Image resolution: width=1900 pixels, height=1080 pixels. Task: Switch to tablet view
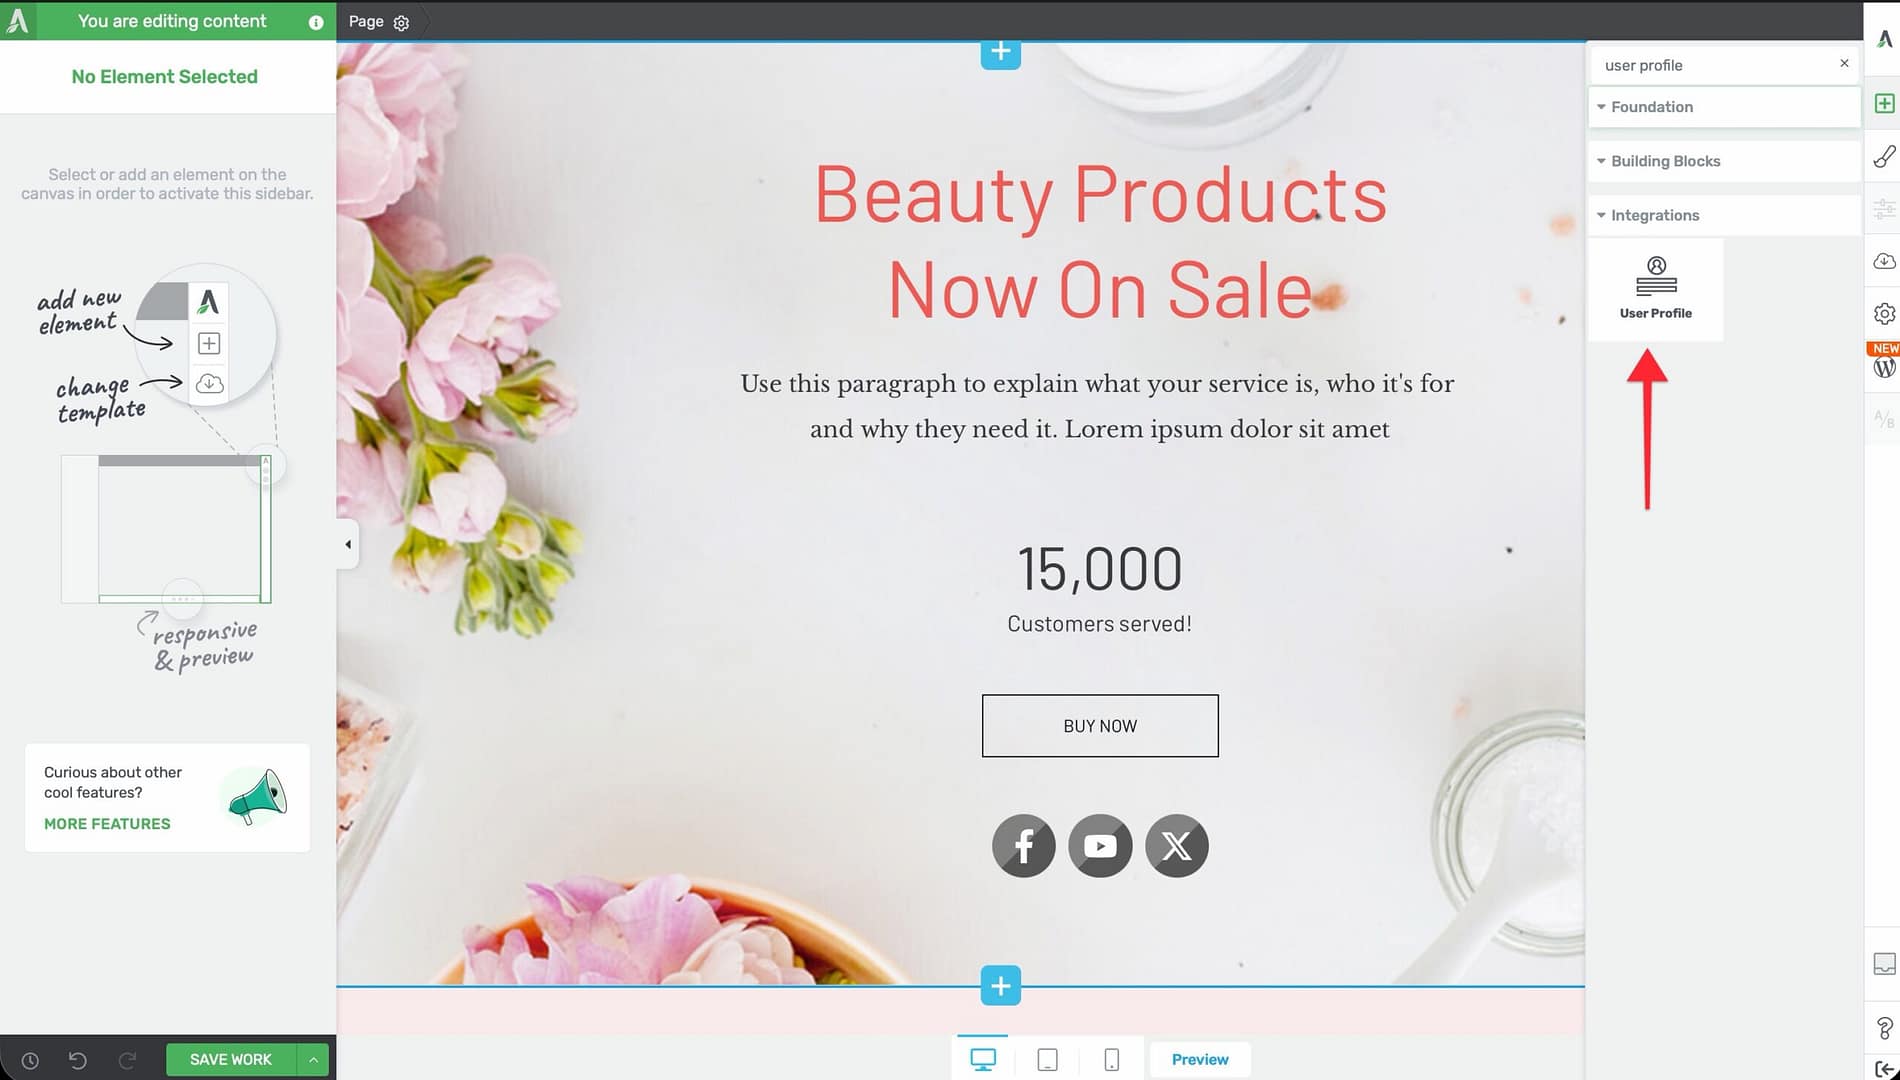1047,1060
